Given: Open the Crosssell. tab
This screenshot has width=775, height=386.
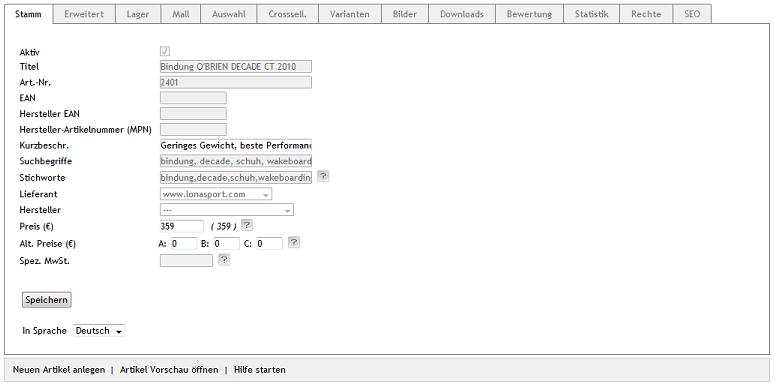Looking at the screenshot, I should [288, 14].
